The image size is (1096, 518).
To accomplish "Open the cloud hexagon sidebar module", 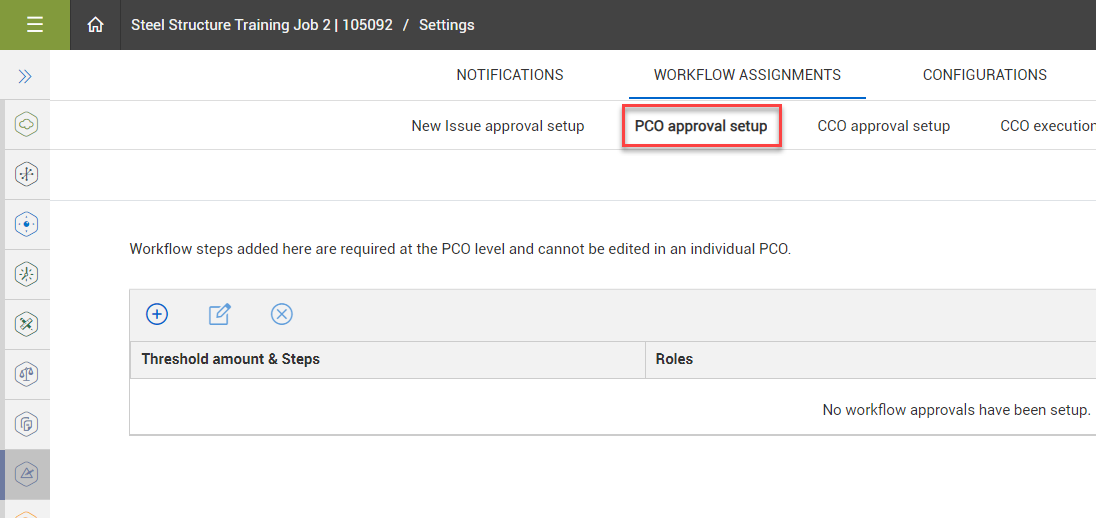I will pos(27,124).
